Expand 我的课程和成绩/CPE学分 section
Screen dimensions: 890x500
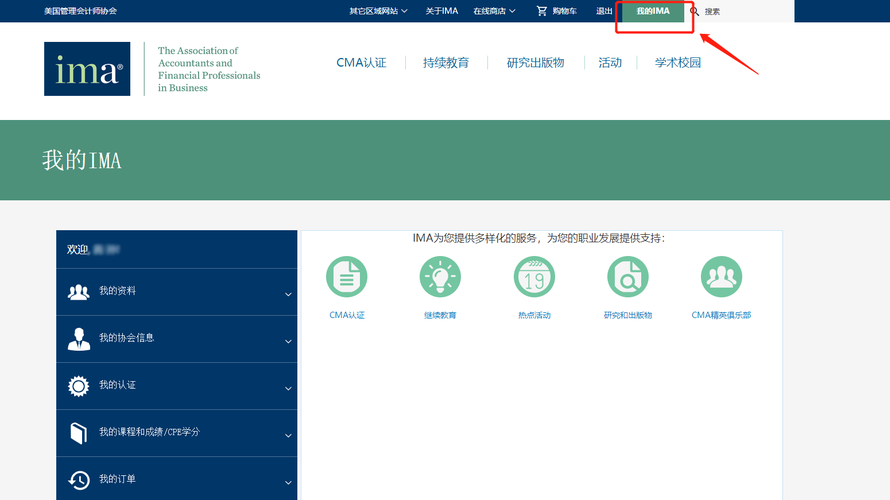(177, 433)
